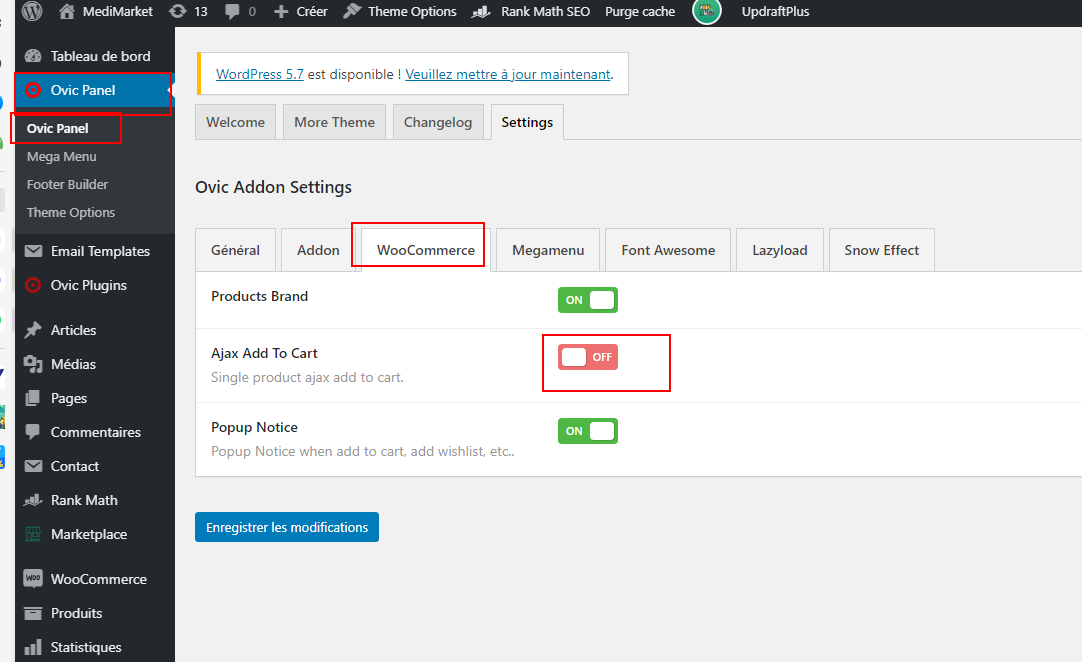Collapse the Ovic Panel submenu arrow

pyautogui.click(x=170, y=90)
